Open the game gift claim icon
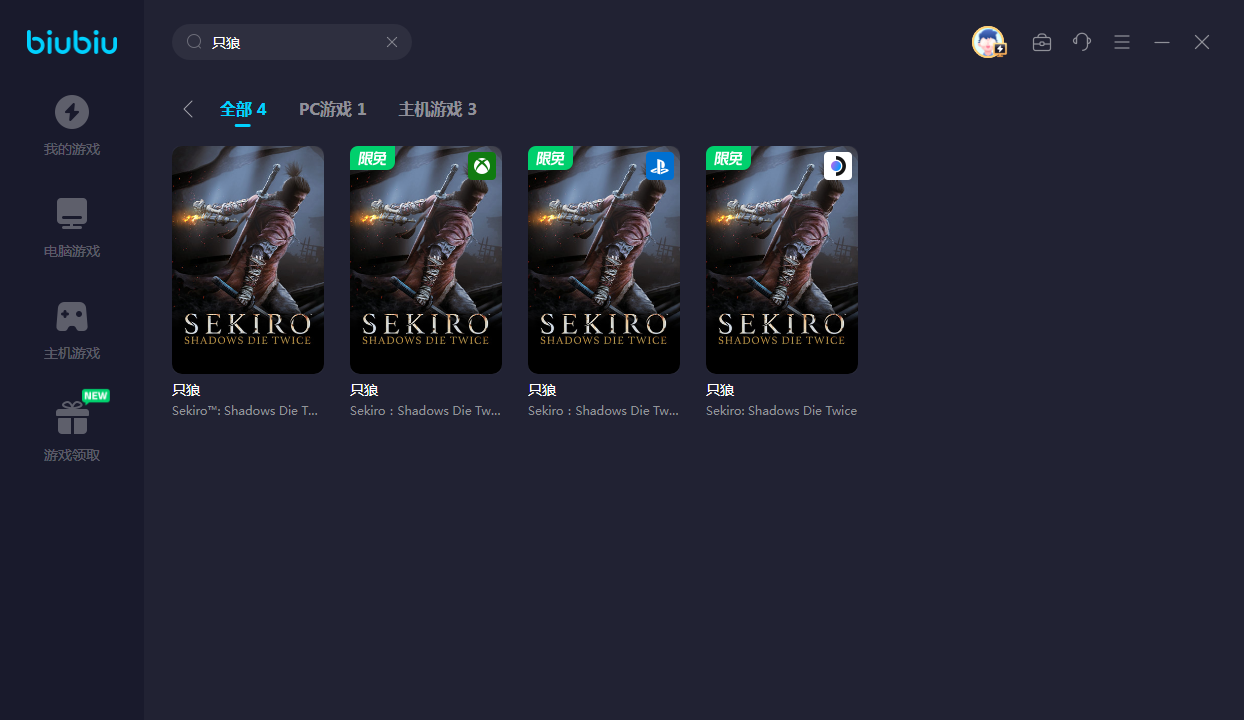The width and height of the screenshot is (1244, 720). (71, 418)
